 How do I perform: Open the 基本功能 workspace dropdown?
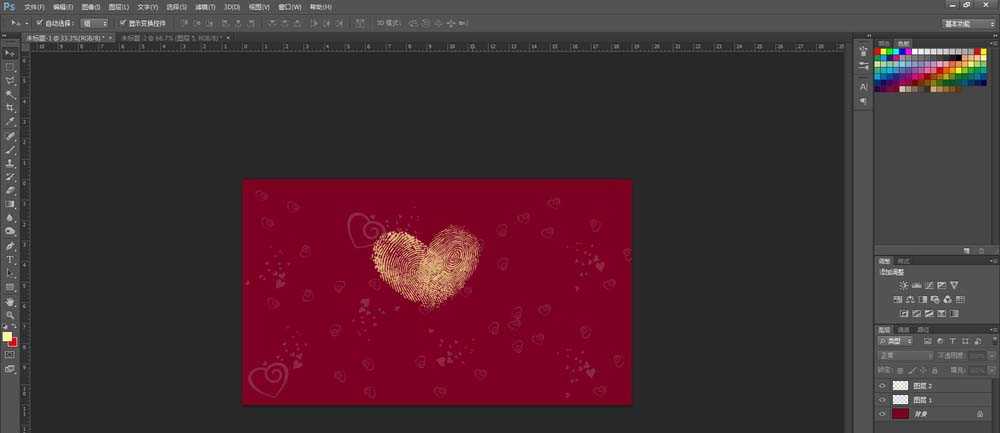(x=967, y=22)
